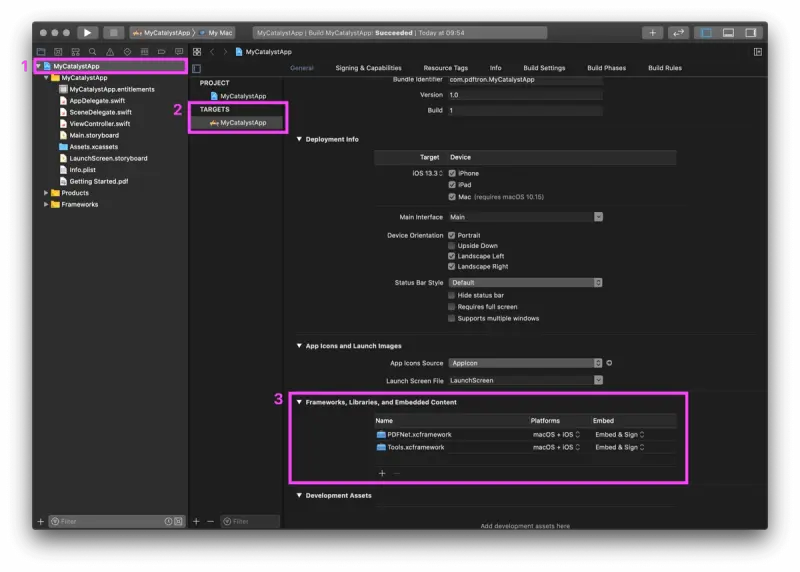This screenshot has width=800, height=572.
Task: Click the Version number field
Action: coord(525,95)
